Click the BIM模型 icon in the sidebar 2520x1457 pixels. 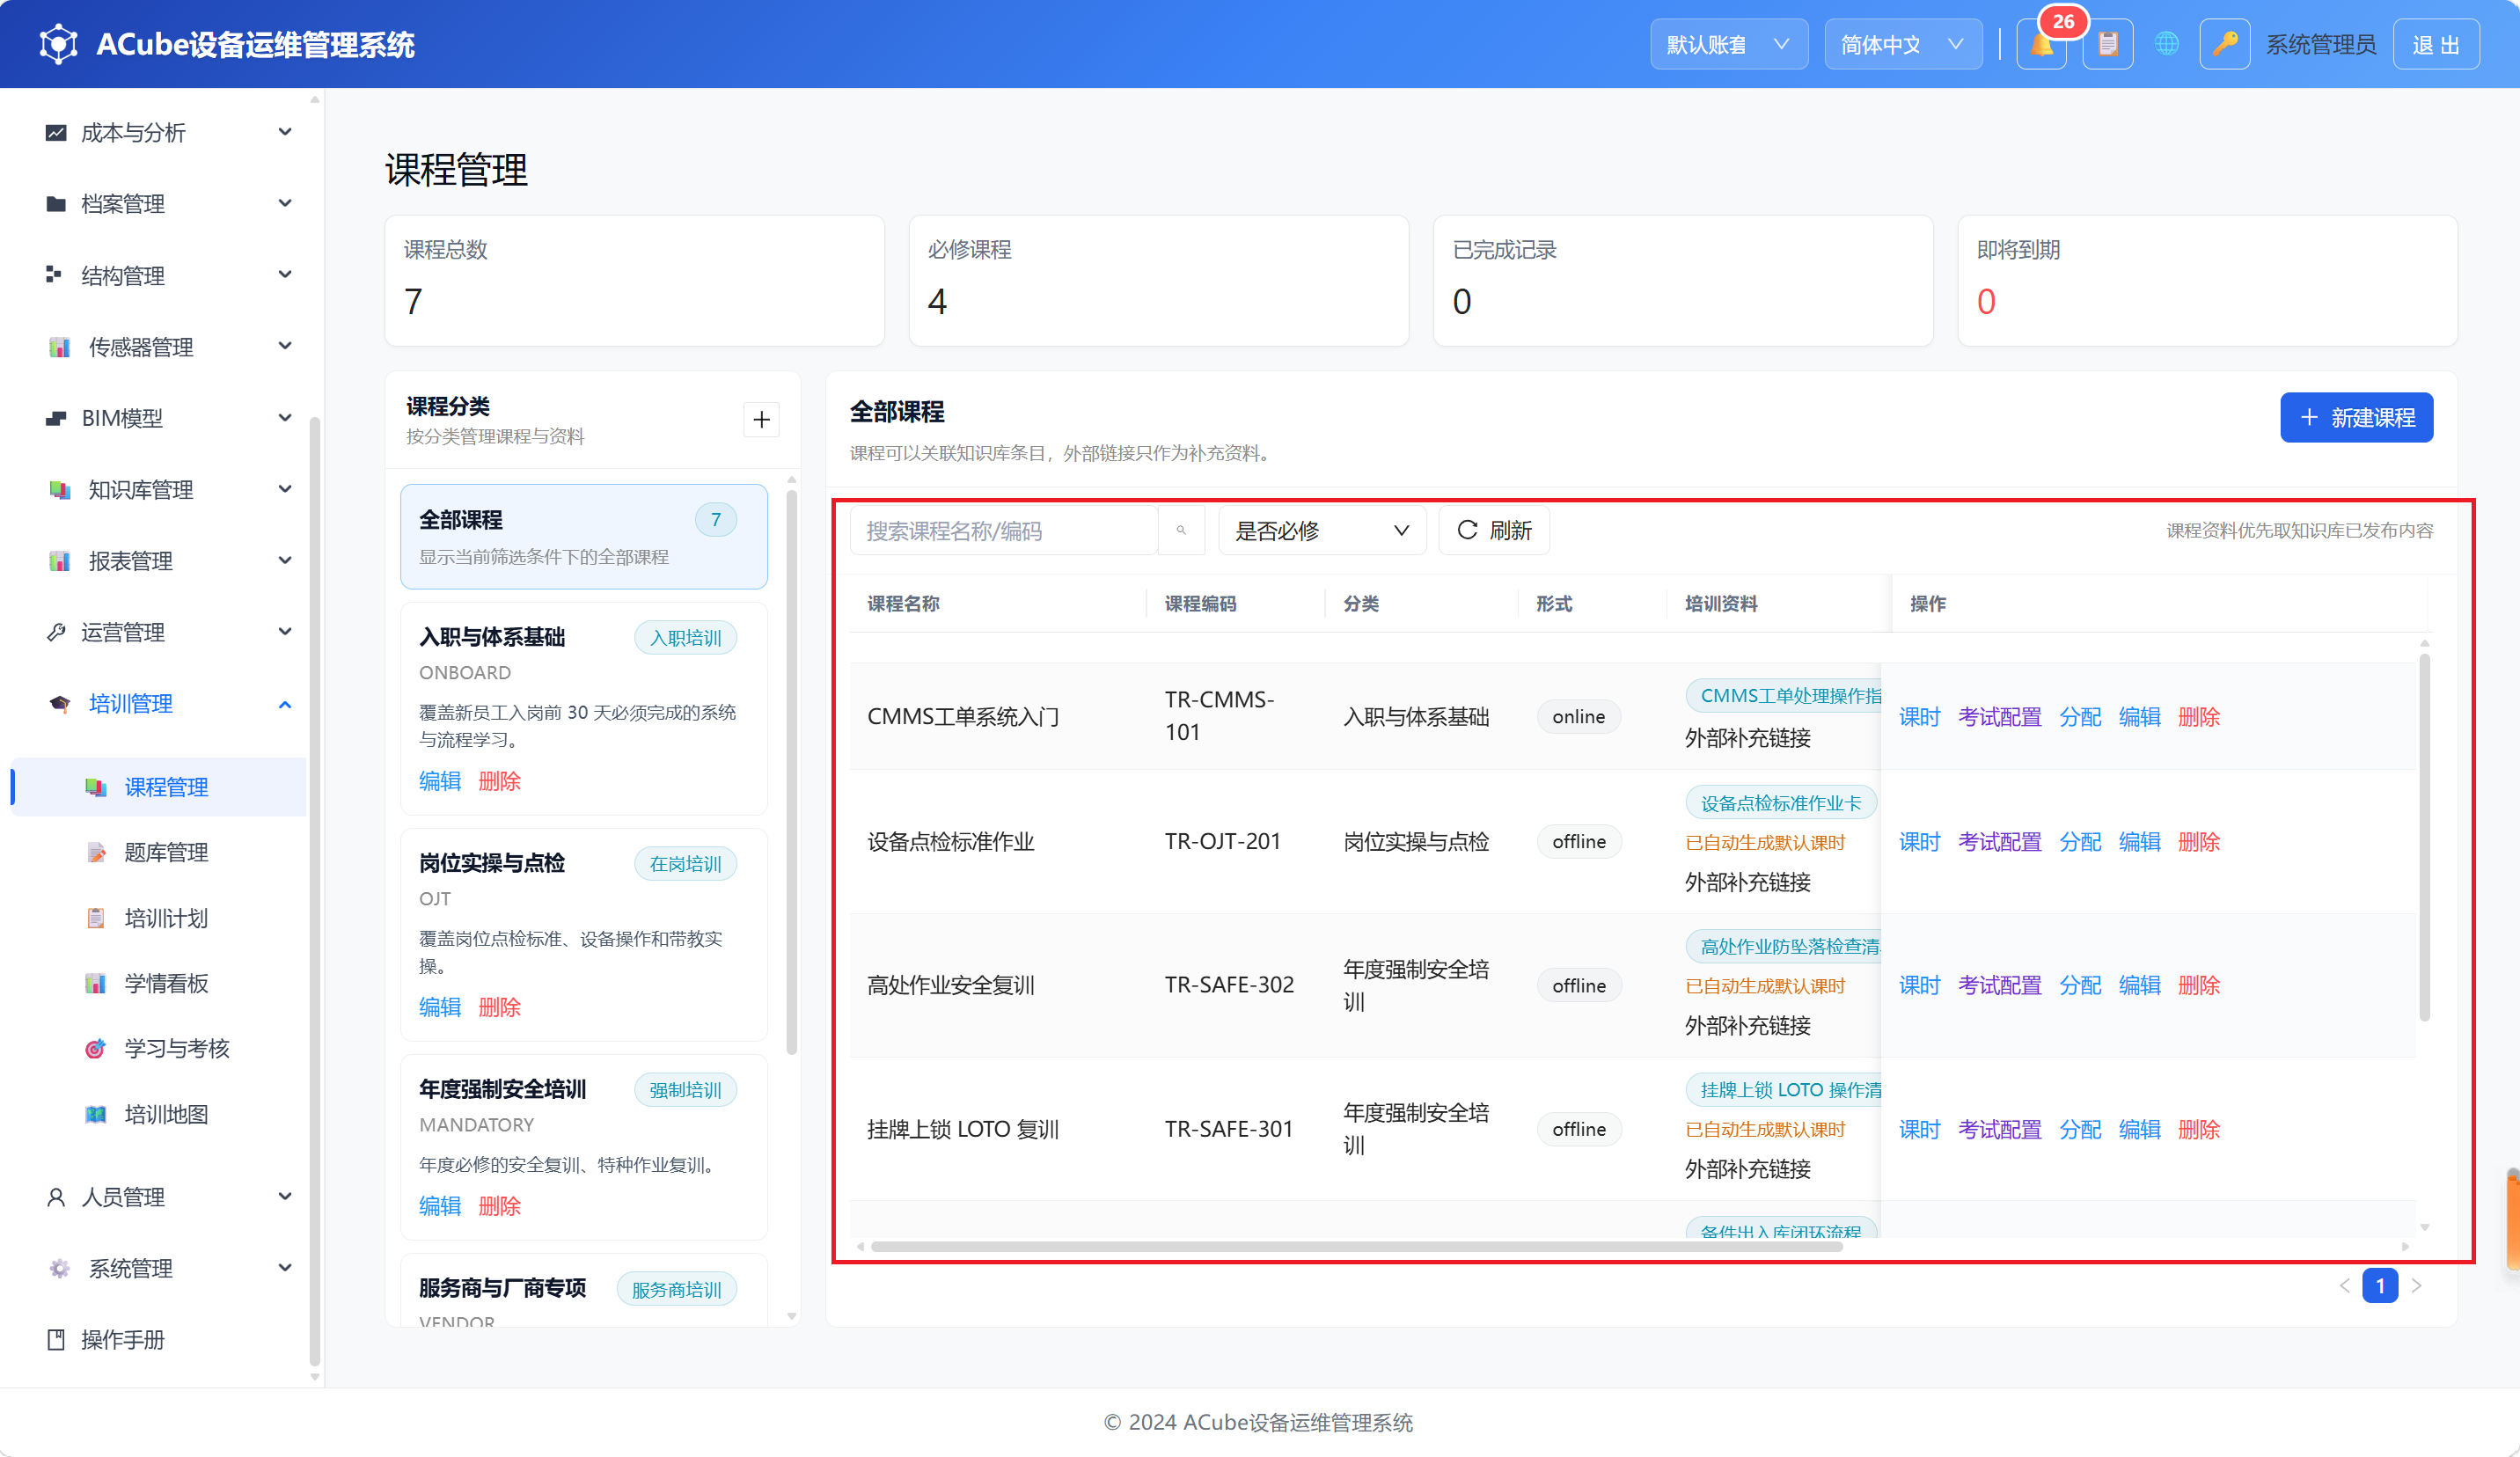tap(56, 418)
